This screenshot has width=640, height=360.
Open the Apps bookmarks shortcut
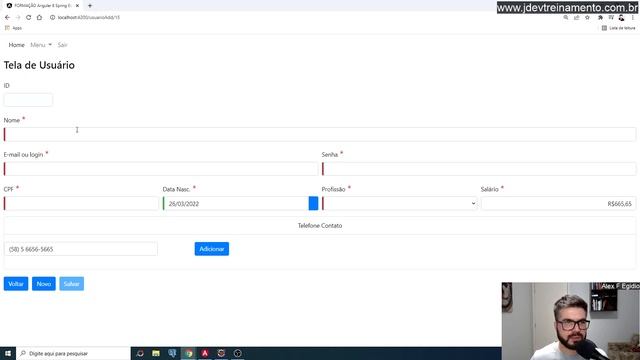[13, 28]
